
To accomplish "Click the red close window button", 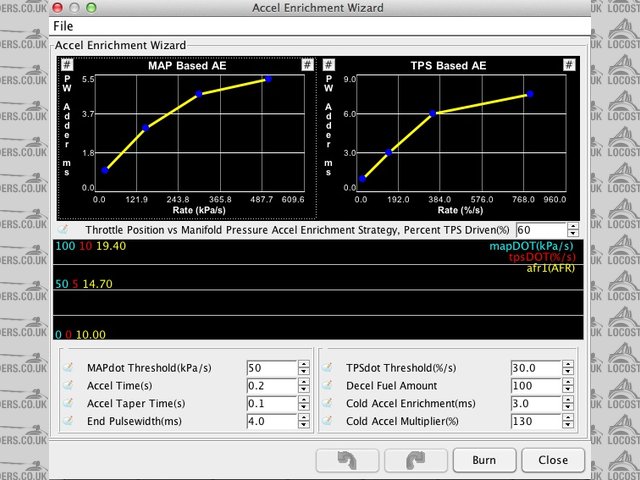I will click(58, 8).
